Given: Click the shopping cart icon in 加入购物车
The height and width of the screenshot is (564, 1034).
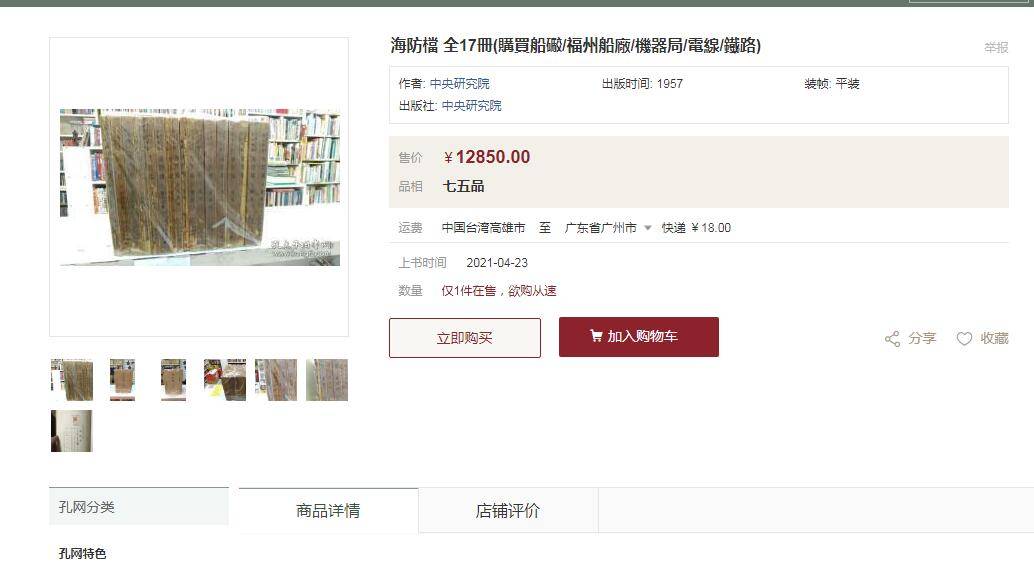Looking at the screenshot, I should (595, 336).
